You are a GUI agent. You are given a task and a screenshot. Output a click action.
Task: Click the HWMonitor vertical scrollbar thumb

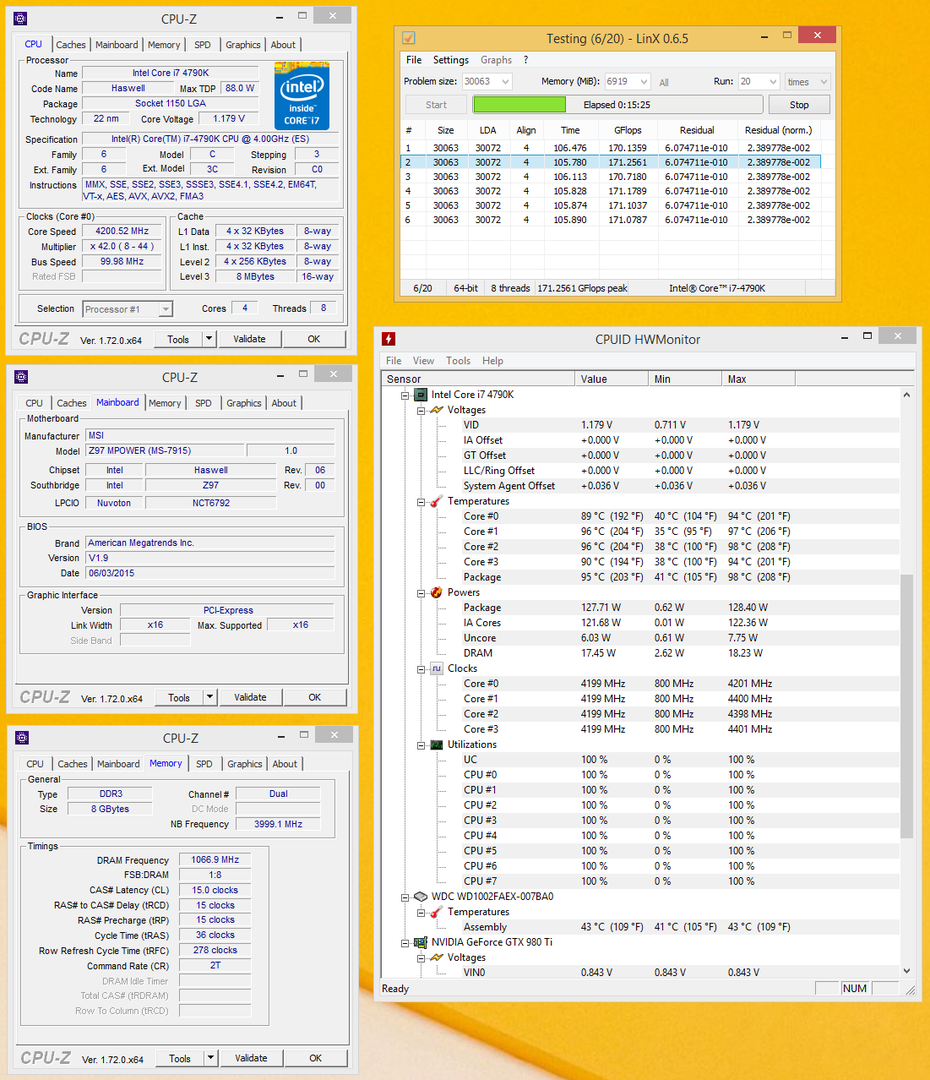click(x=907, y=705)
